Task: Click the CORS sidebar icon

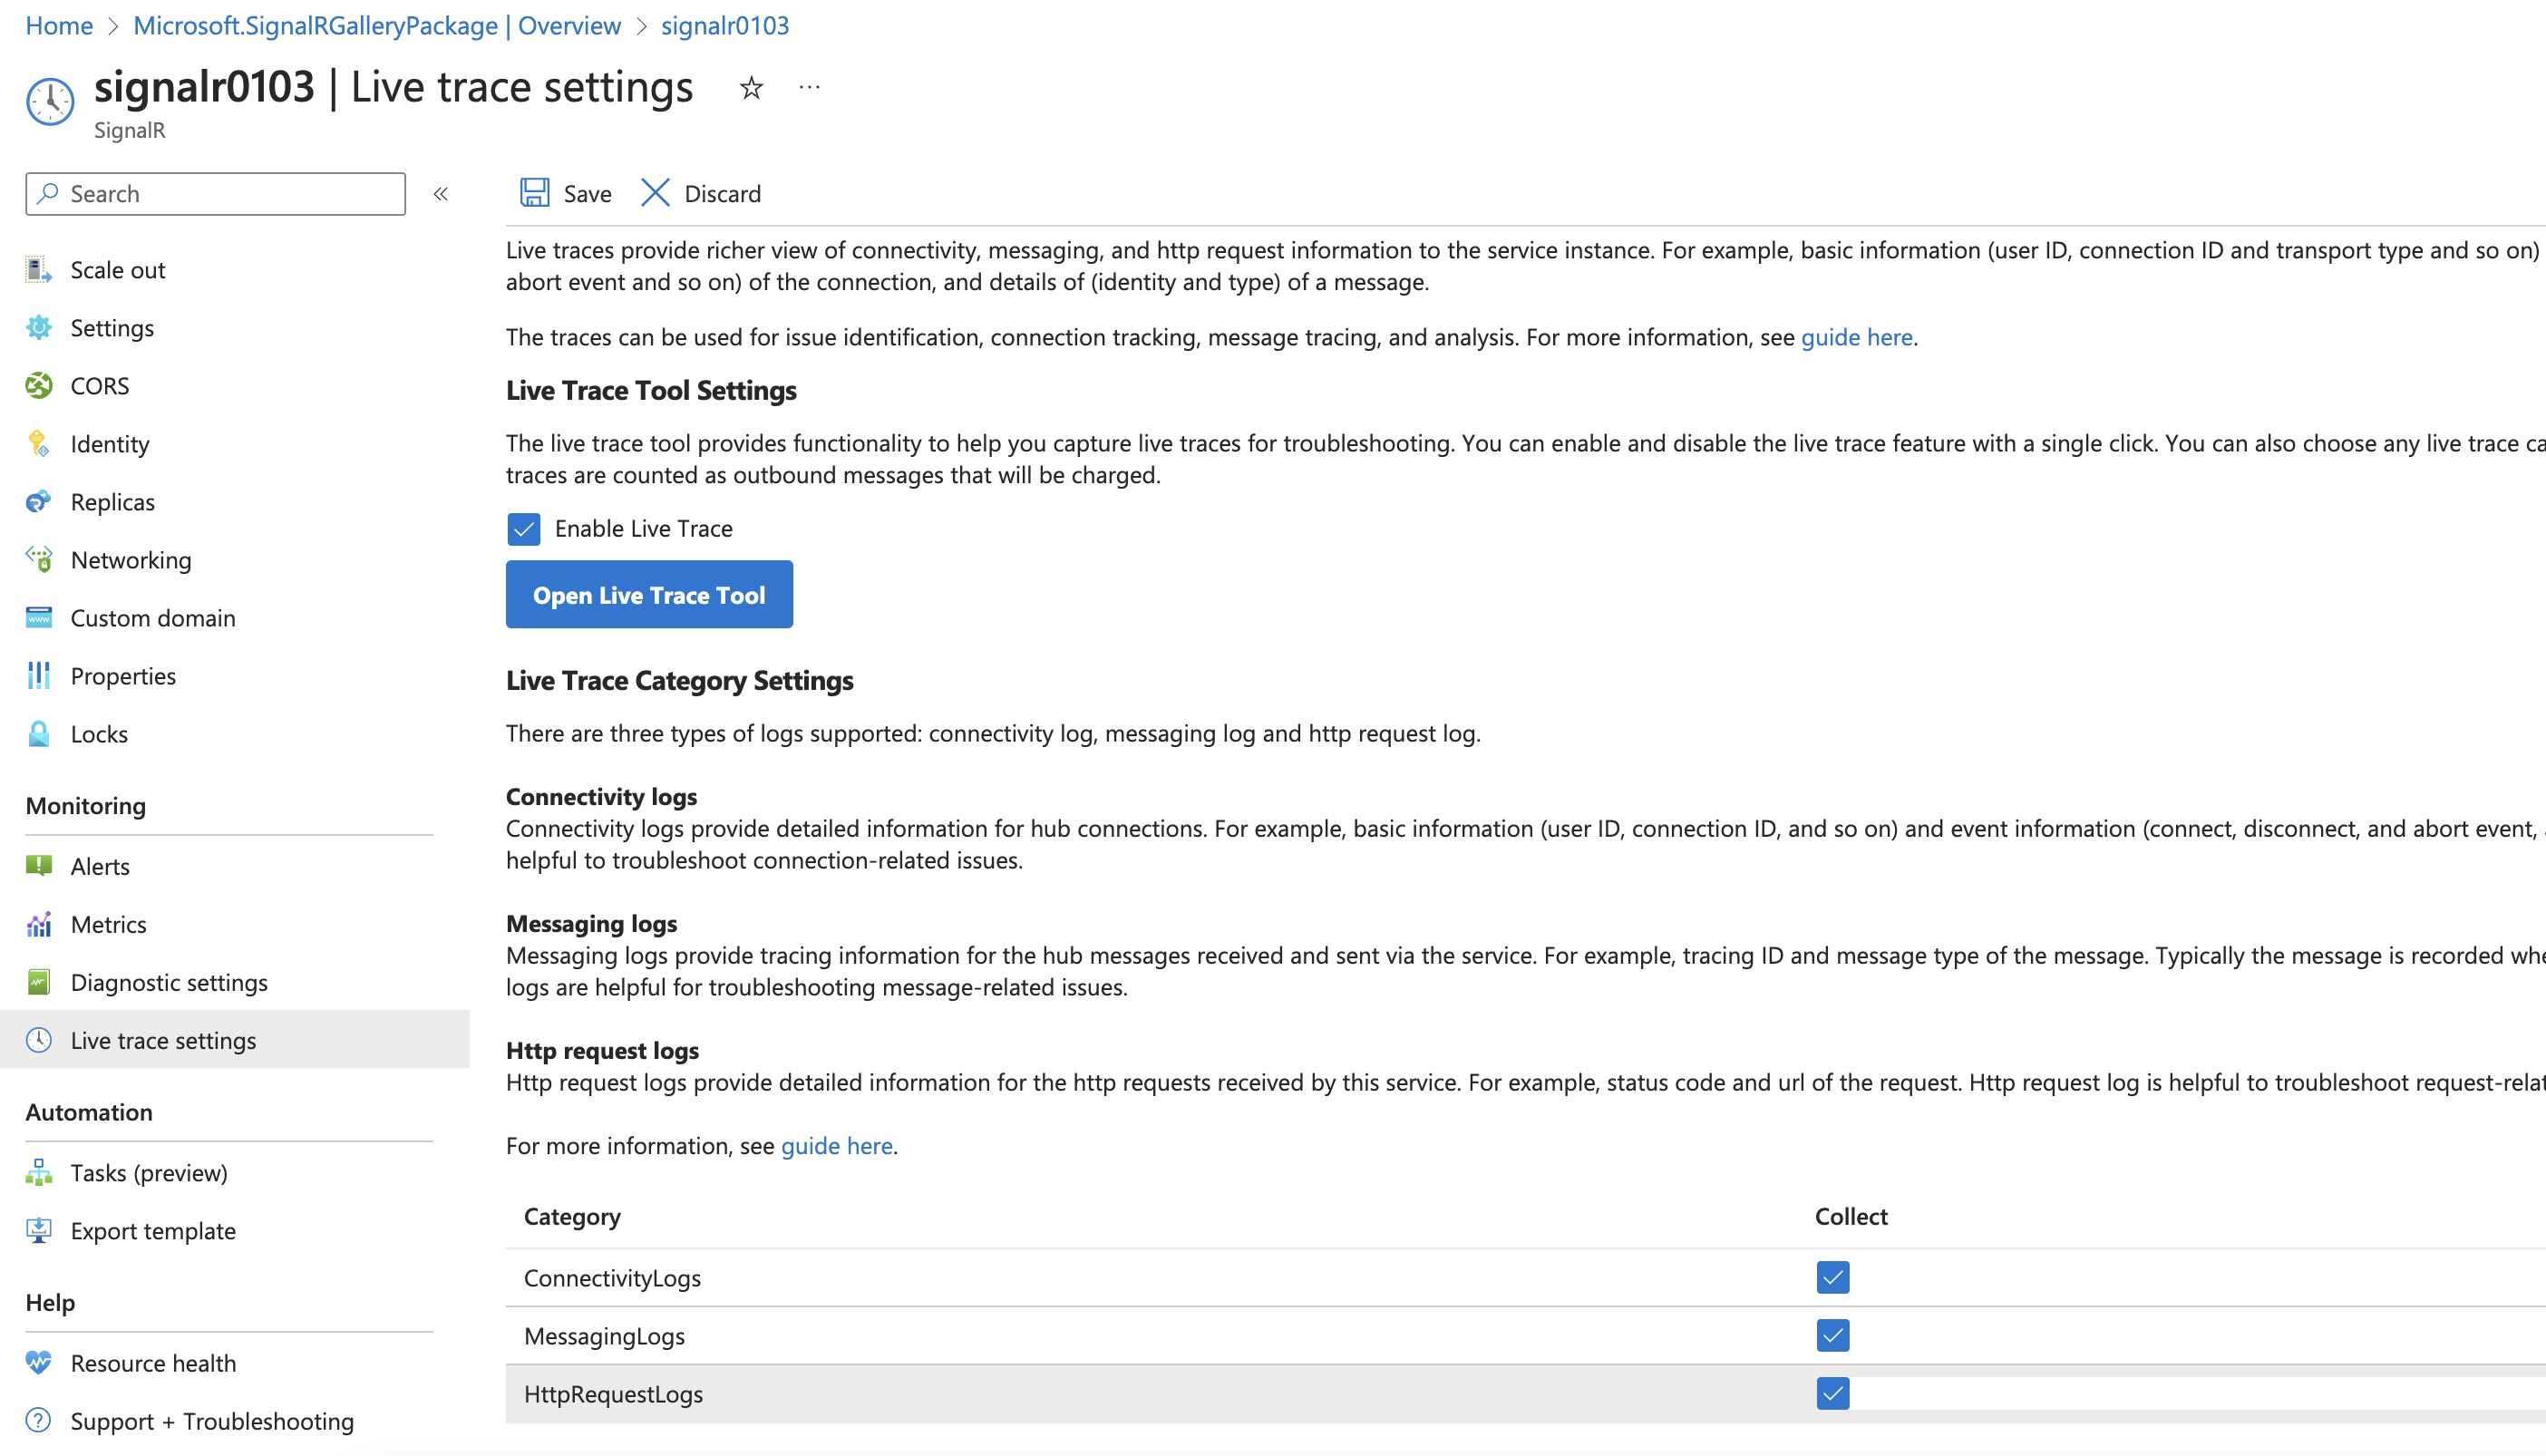Action: (x=38, y=386)
